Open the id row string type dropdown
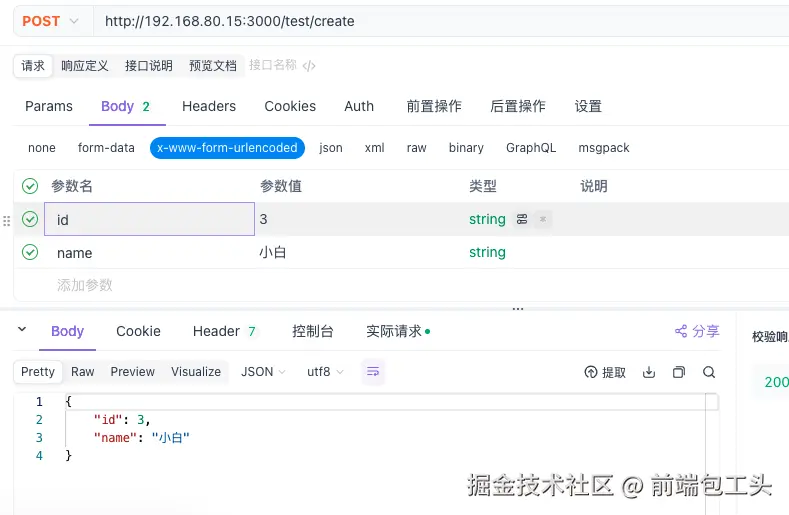 [x=487, y=219]
